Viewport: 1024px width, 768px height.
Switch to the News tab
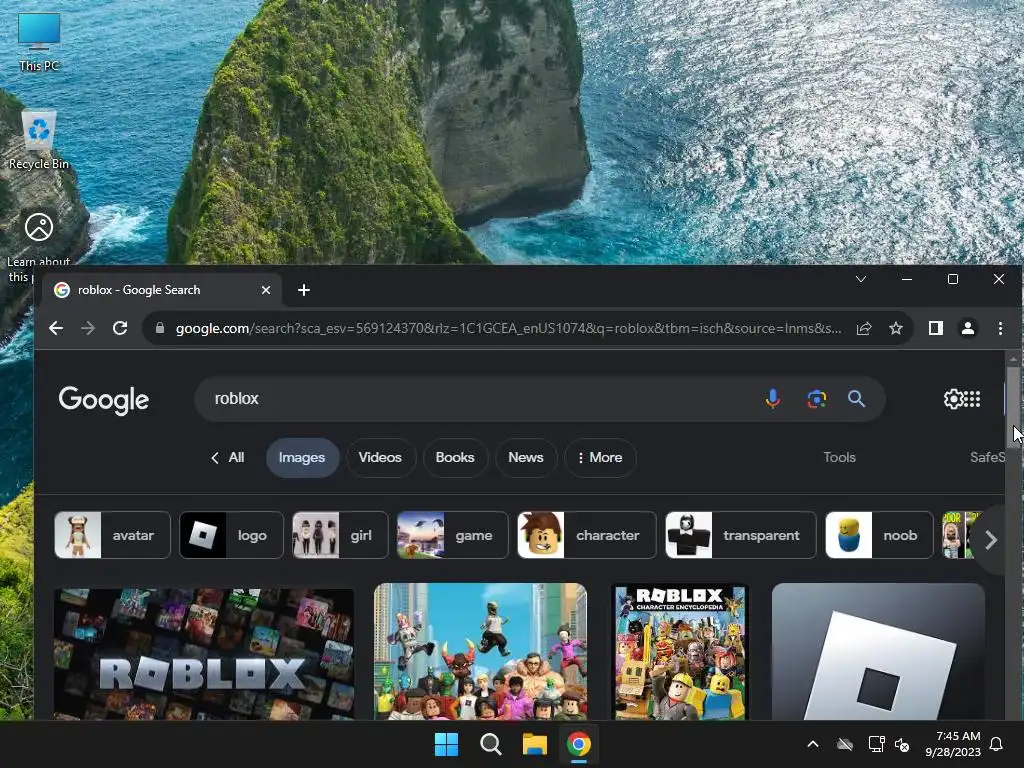pos(526,458)
